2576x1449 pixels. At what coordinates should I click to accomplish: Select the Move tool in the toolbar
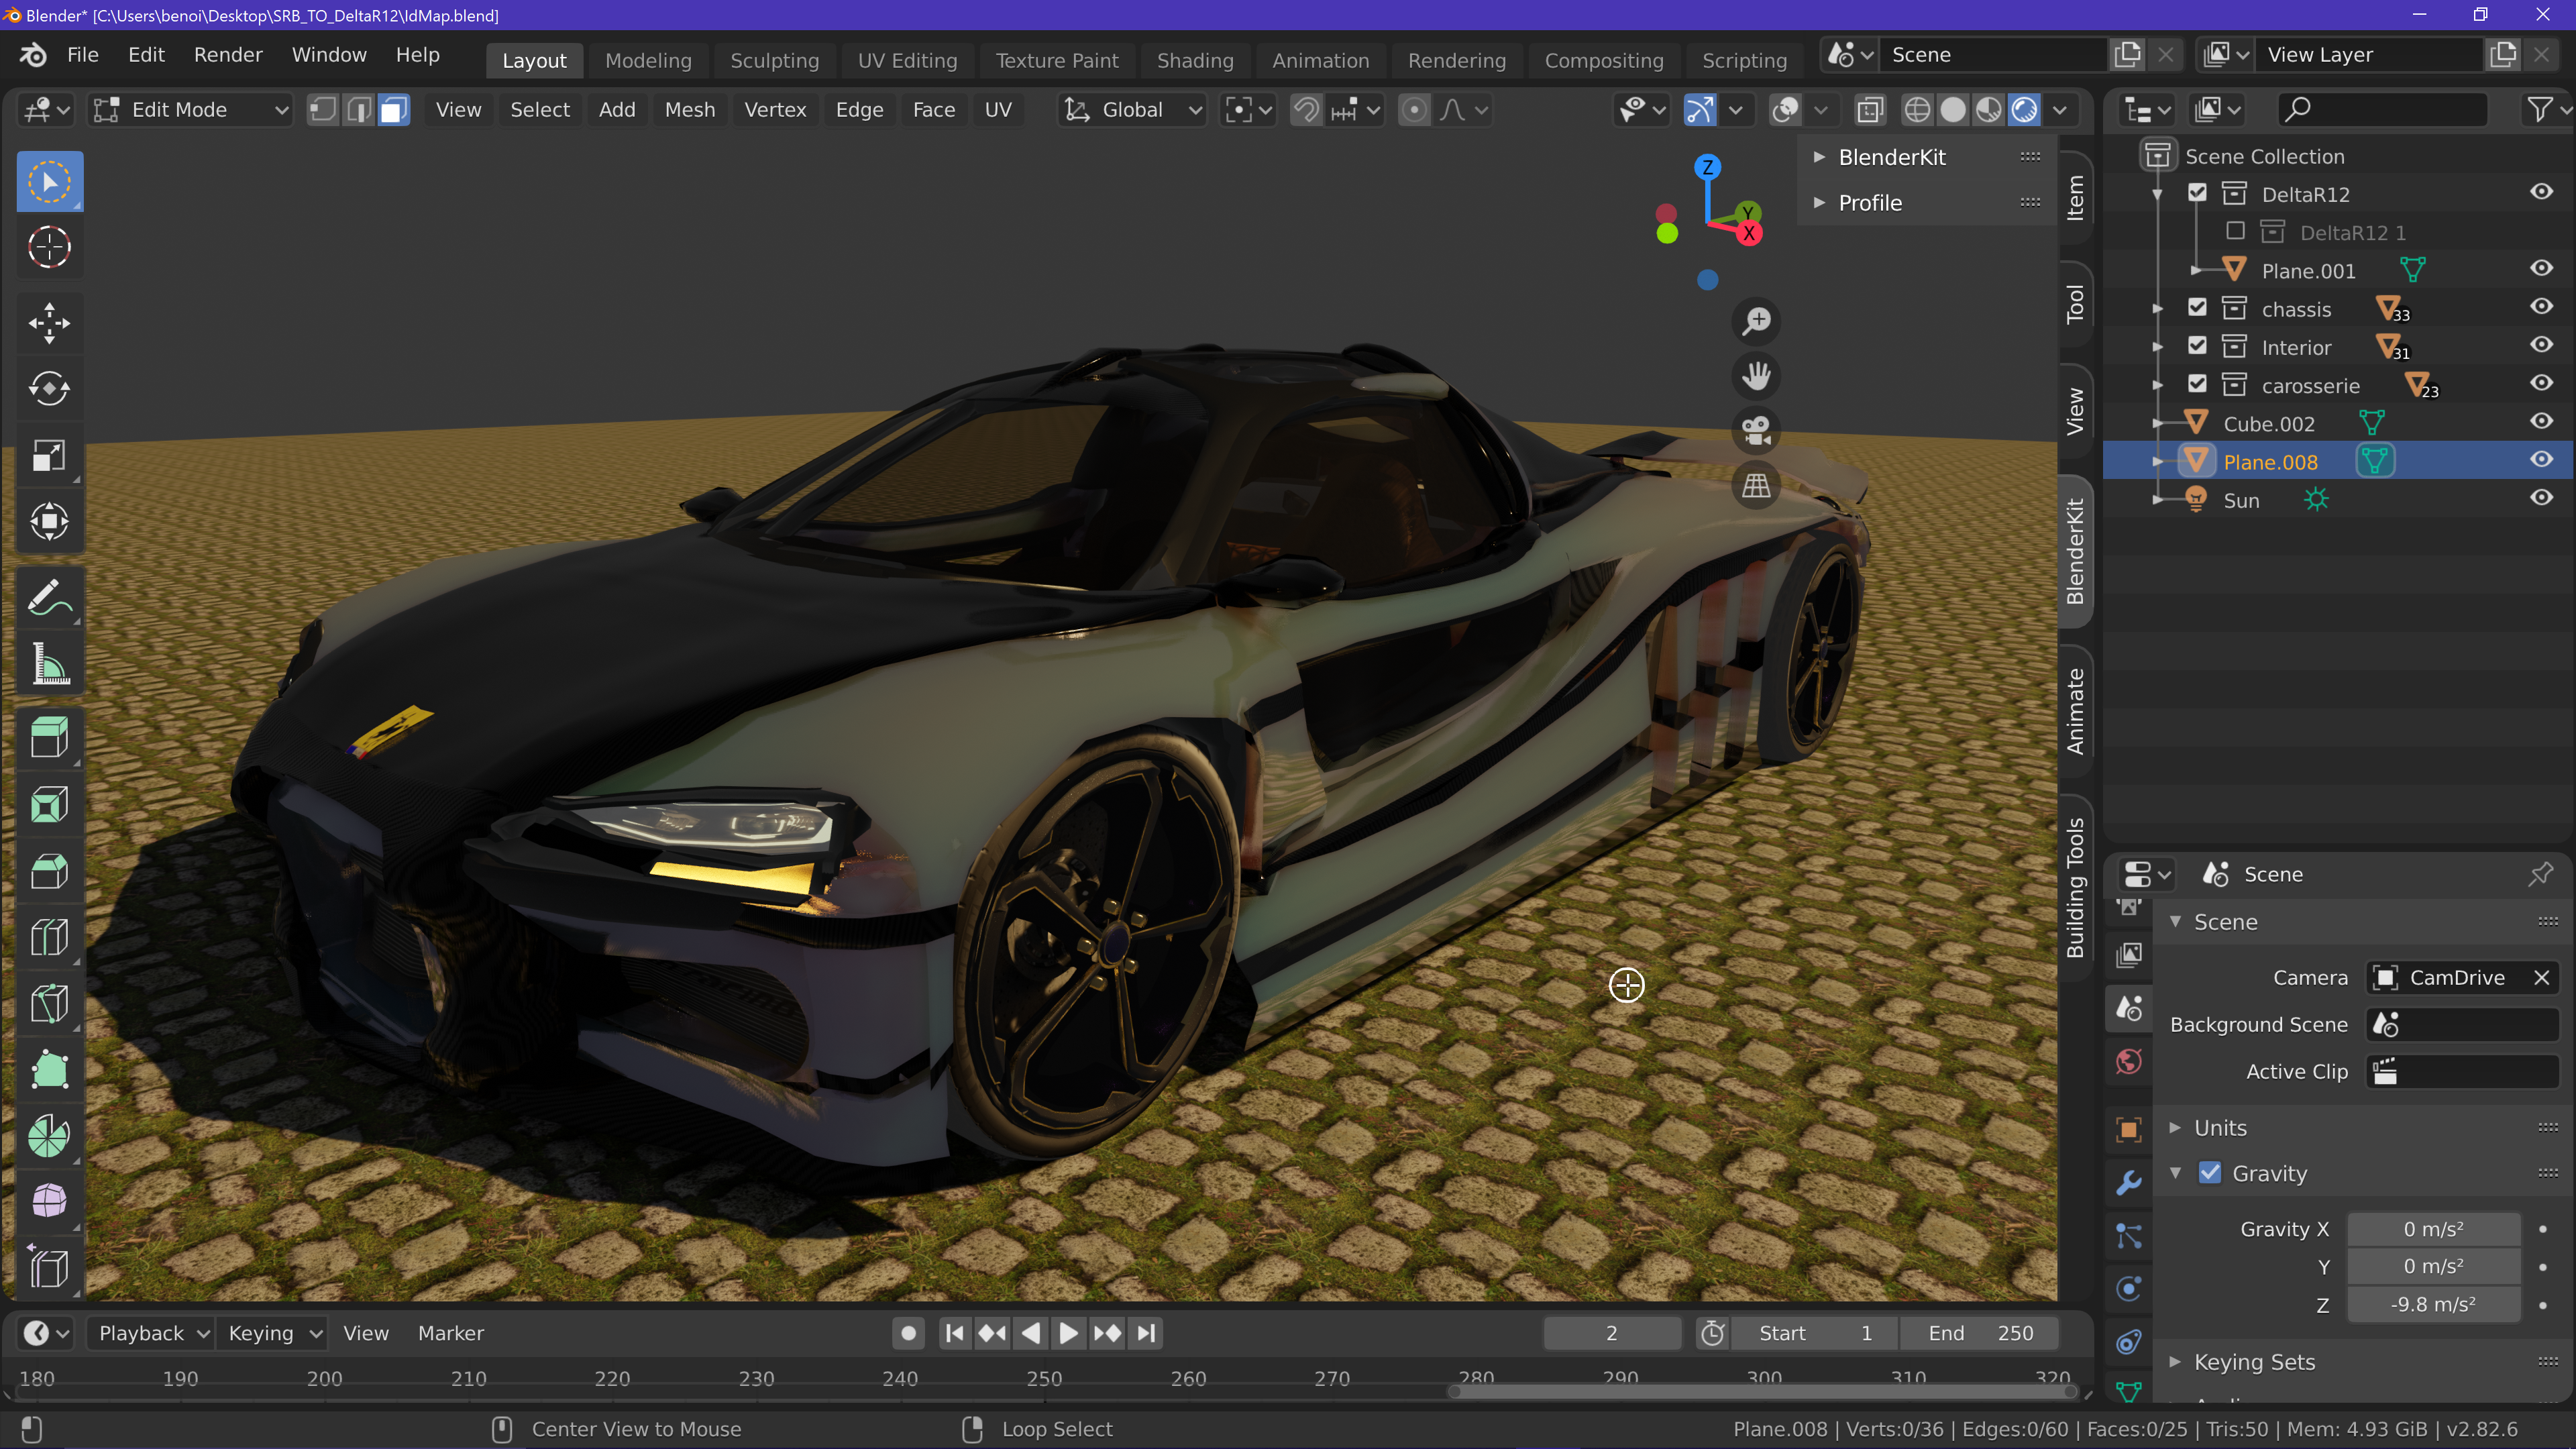click(48, 323)
